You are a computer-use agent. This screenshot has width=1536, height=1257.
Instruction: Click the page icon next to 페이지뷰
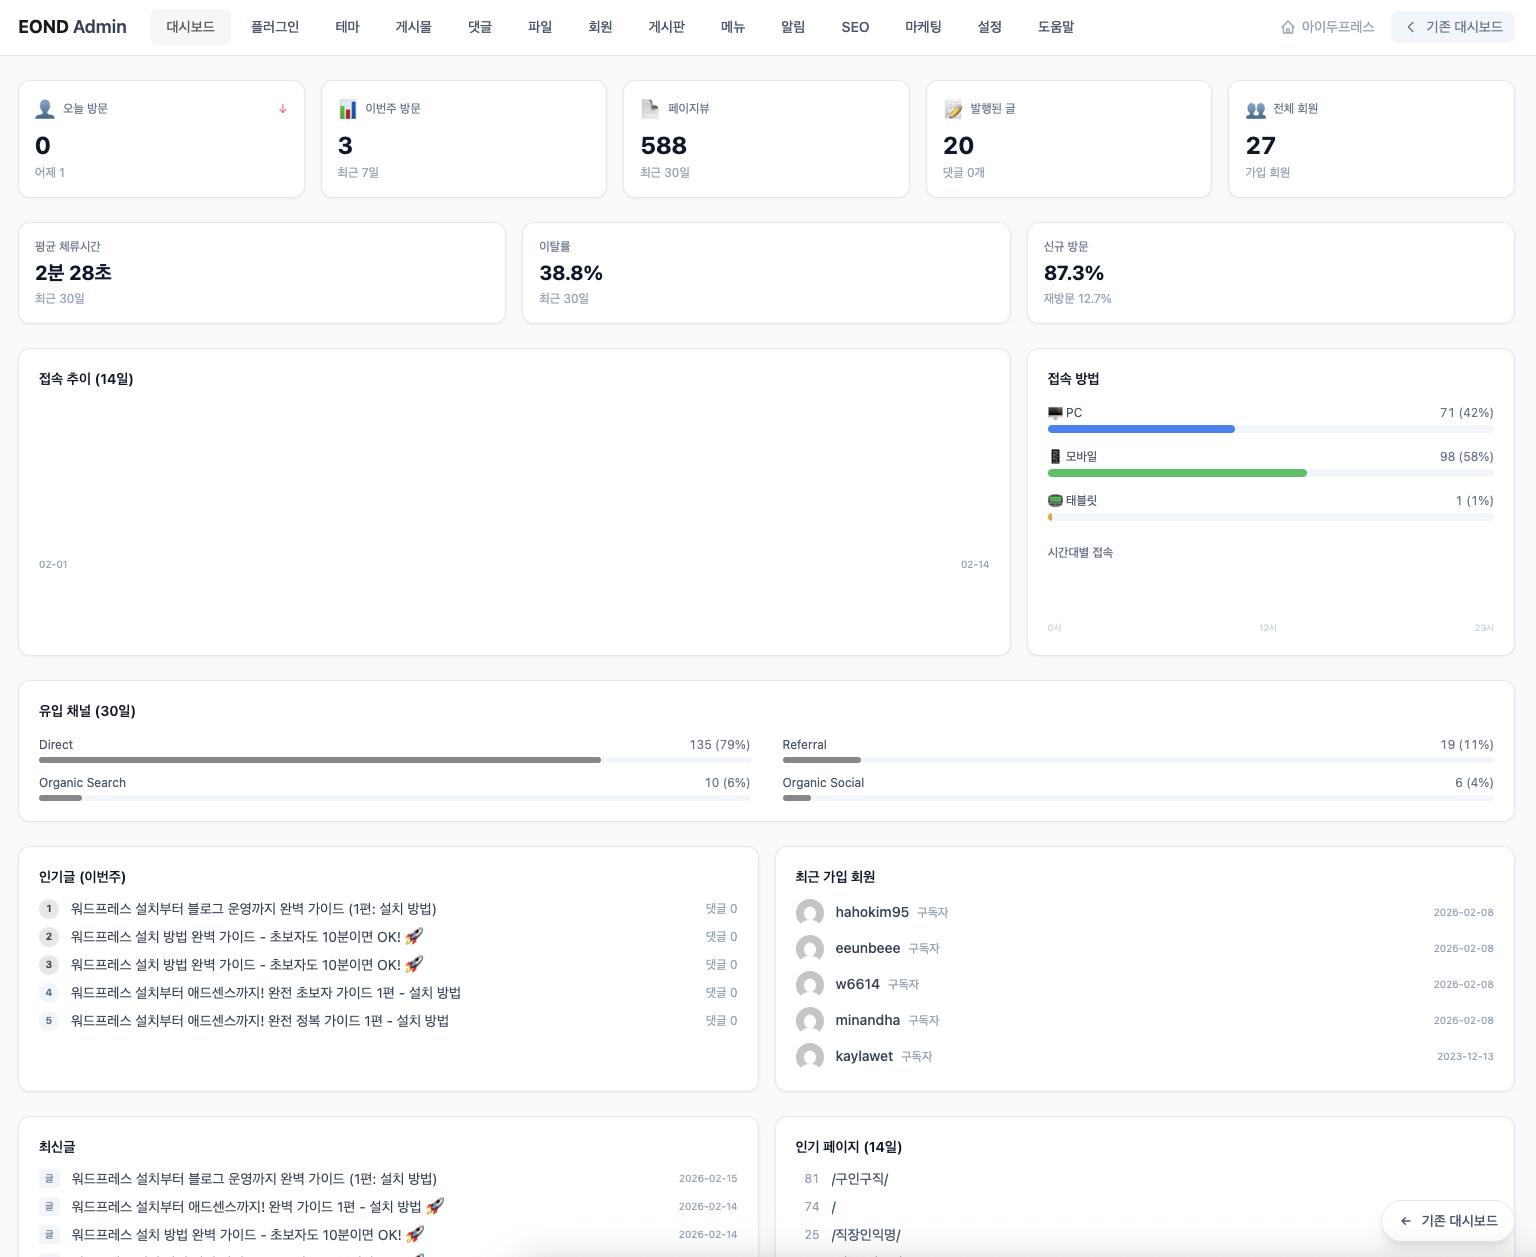pos(650,108)
